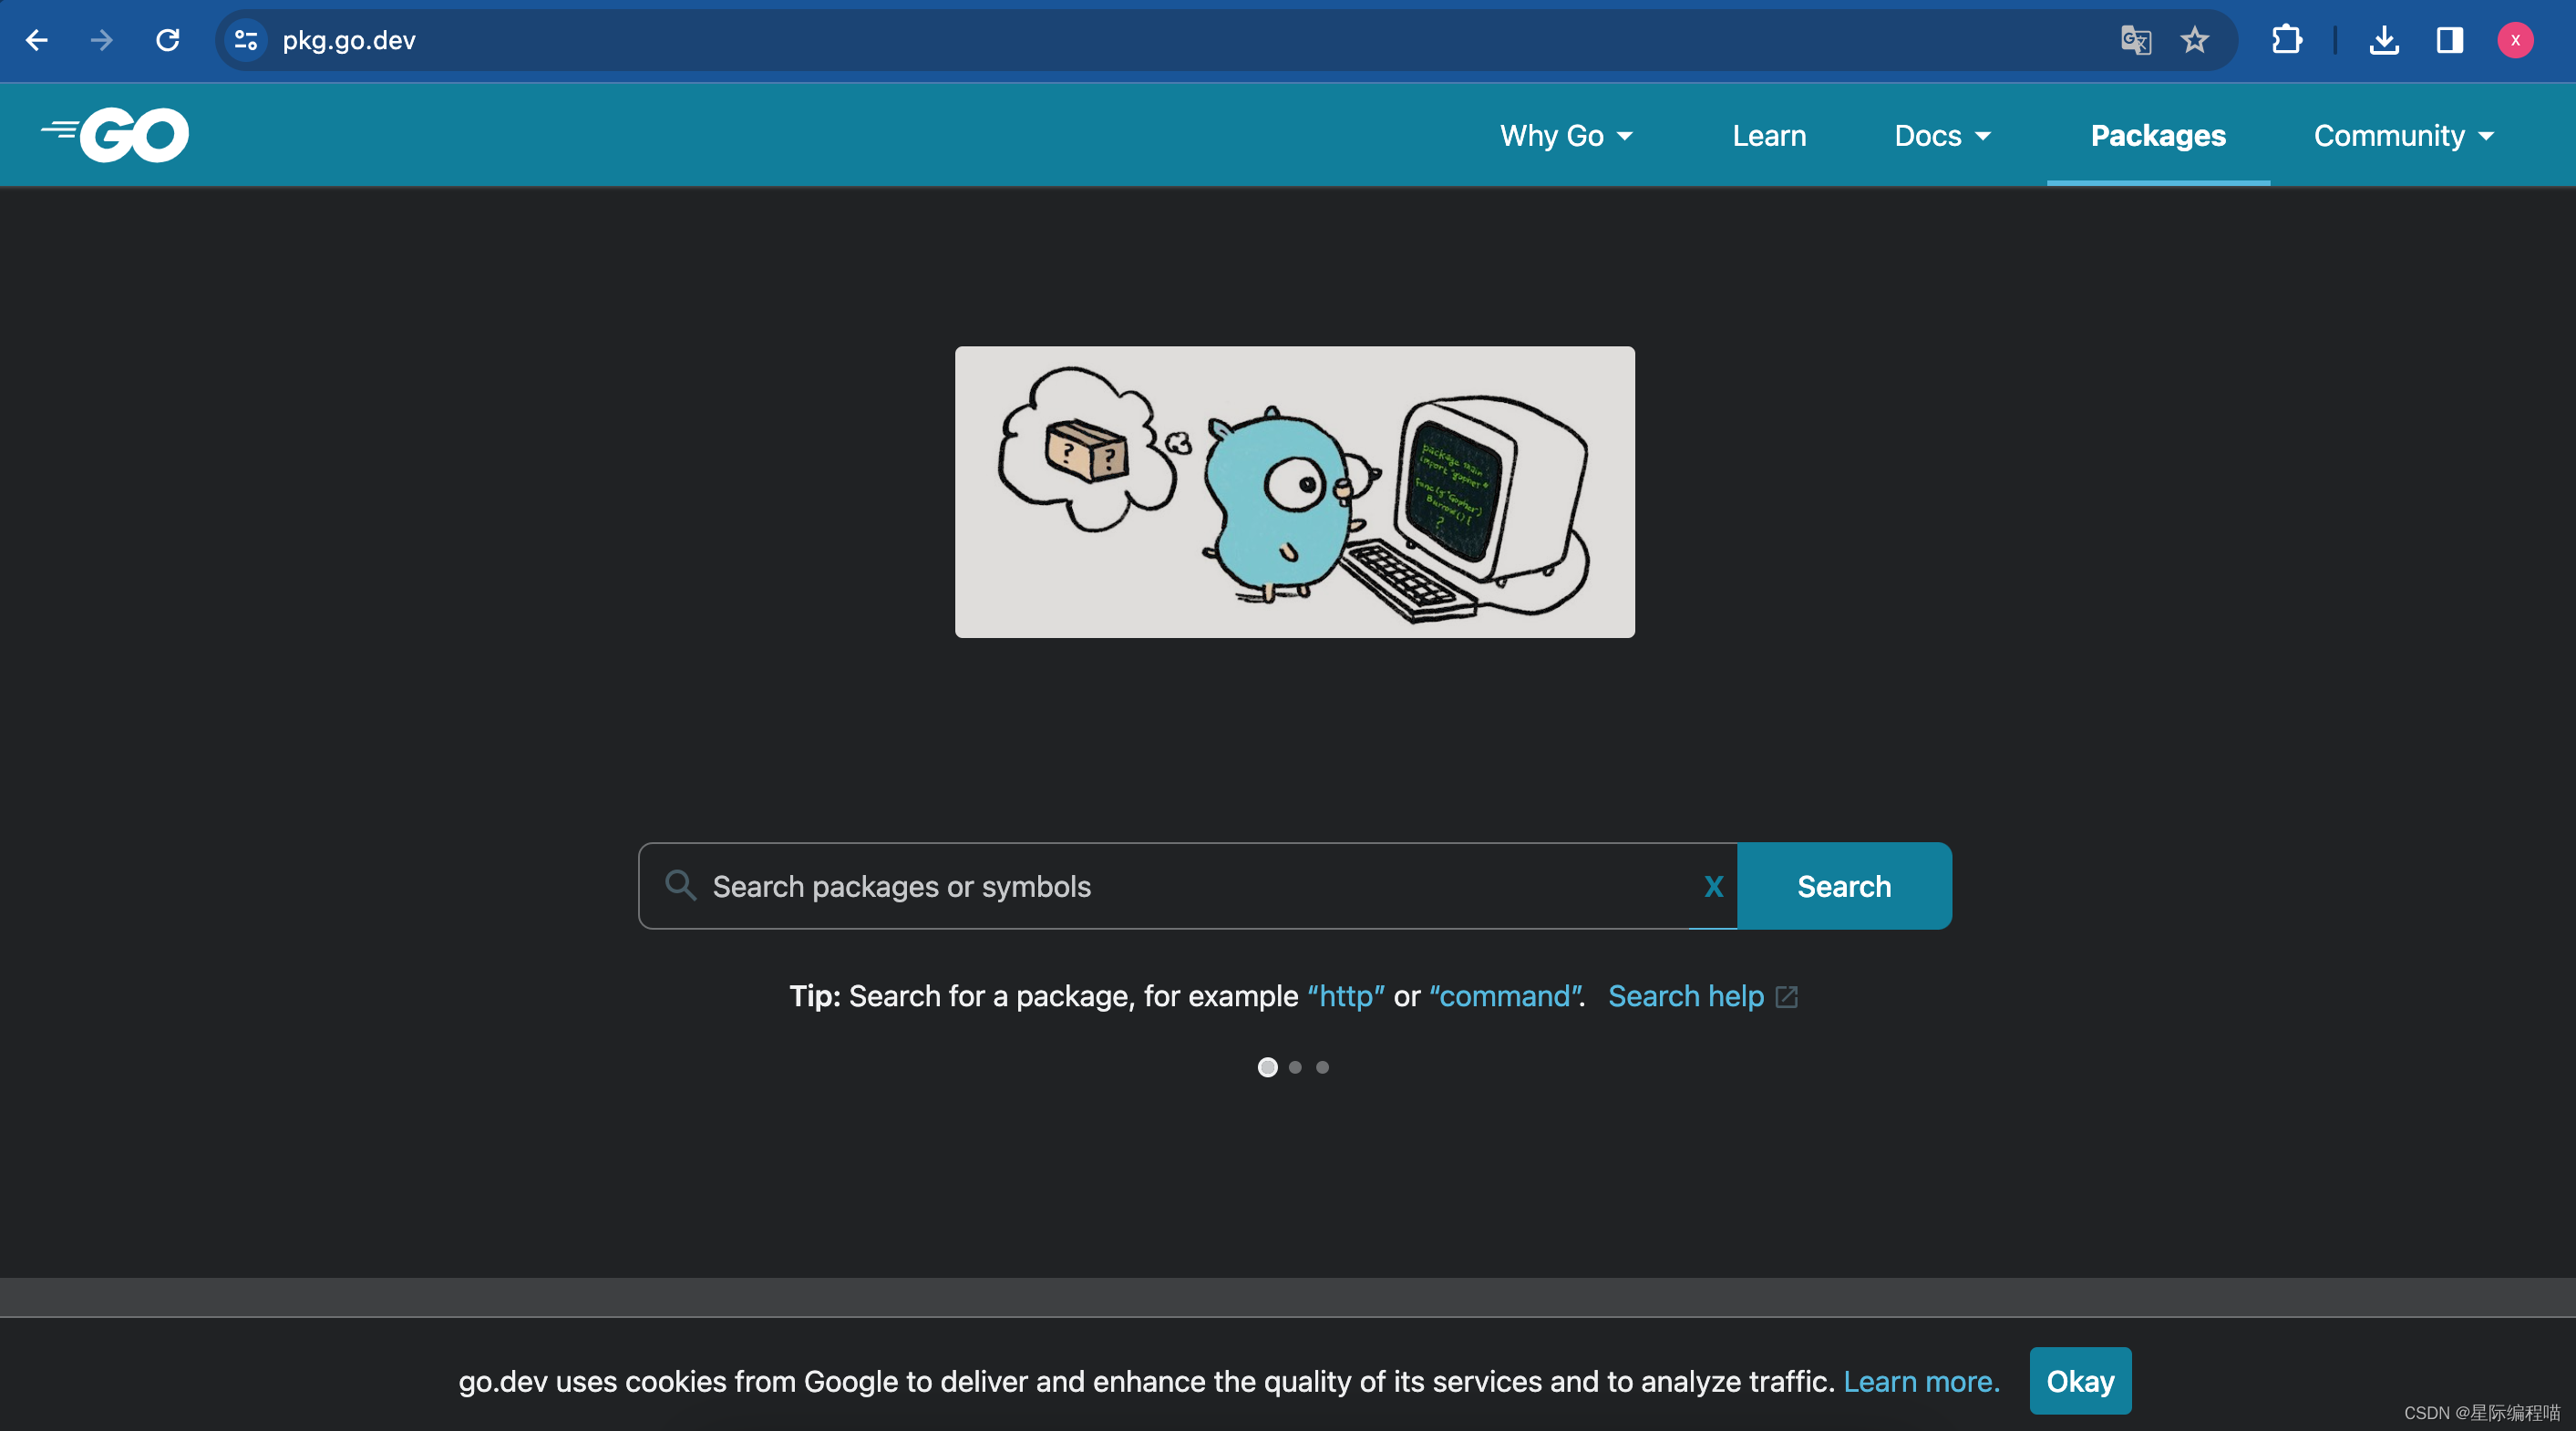Expand the Community dropdown menu

(2403, 135)
